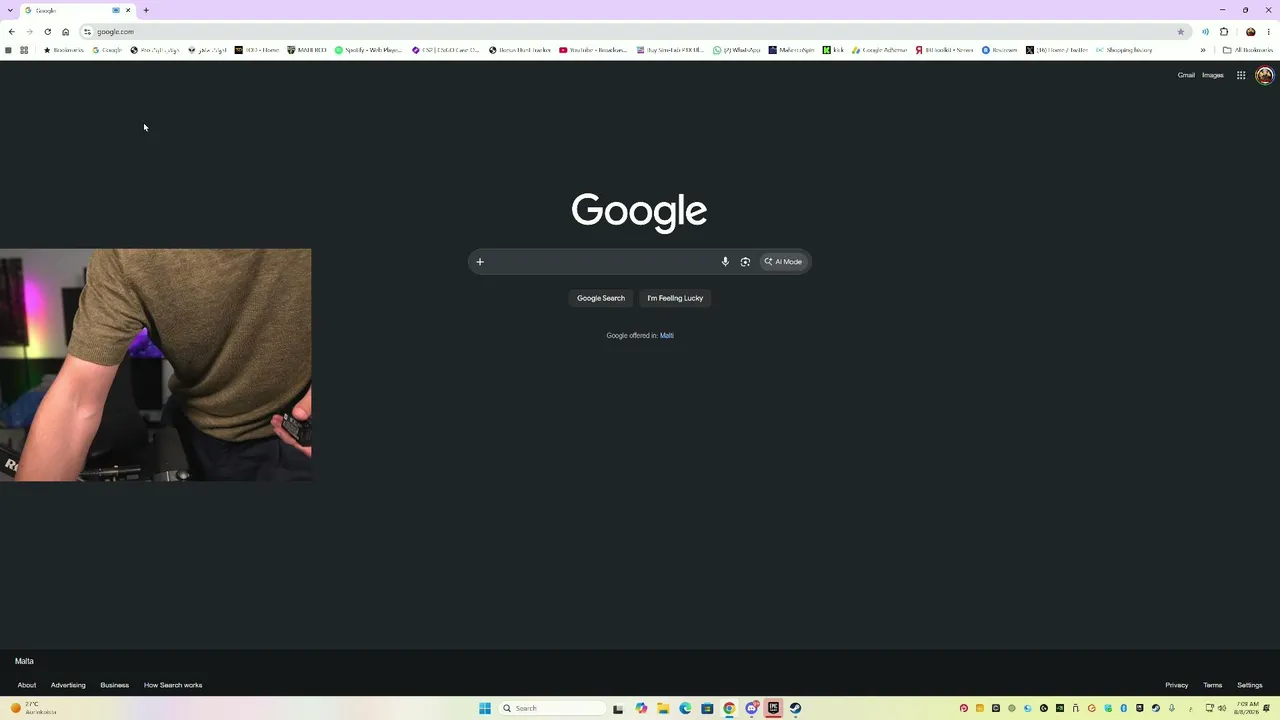Image resolution: width=1280 pixels, height=720 pixels.
Task: Open the Spotify Web Player bookmark
Action: click(368, 50)
